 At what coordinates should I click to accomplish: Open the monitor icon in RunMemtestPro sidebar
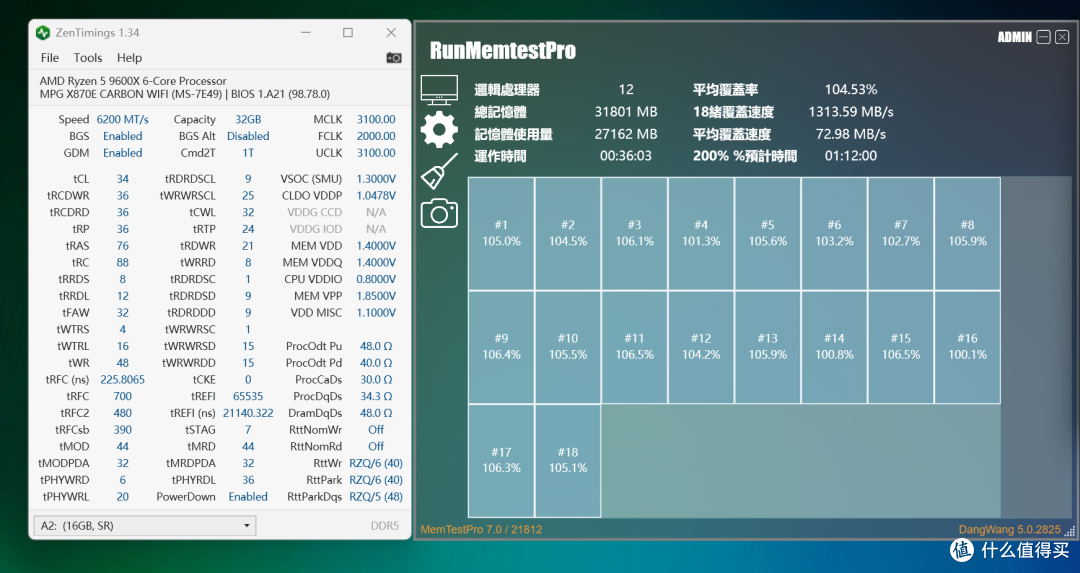[439, 90]
